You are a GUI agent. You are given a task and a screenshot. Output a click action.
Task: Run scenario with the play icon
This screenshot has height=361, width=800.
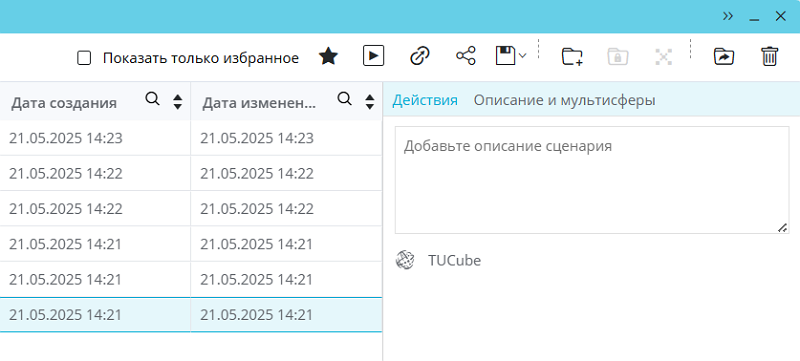[373, 56]
